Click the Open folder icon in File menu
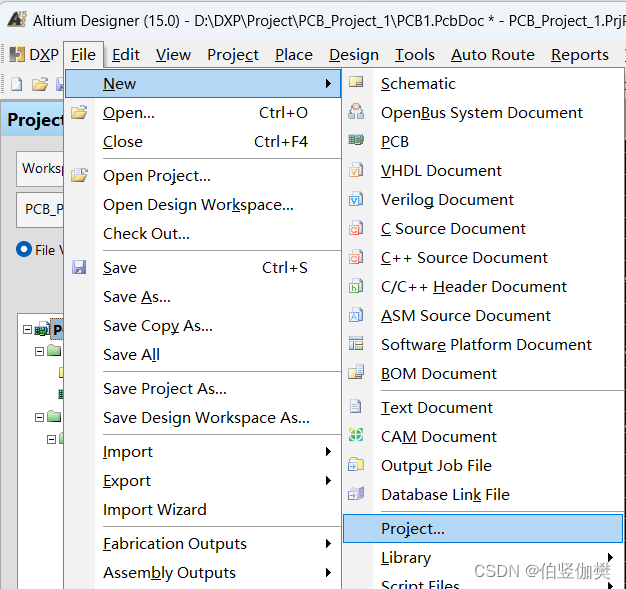The height and width of the screenshot is (589, 626). [79, 113]
